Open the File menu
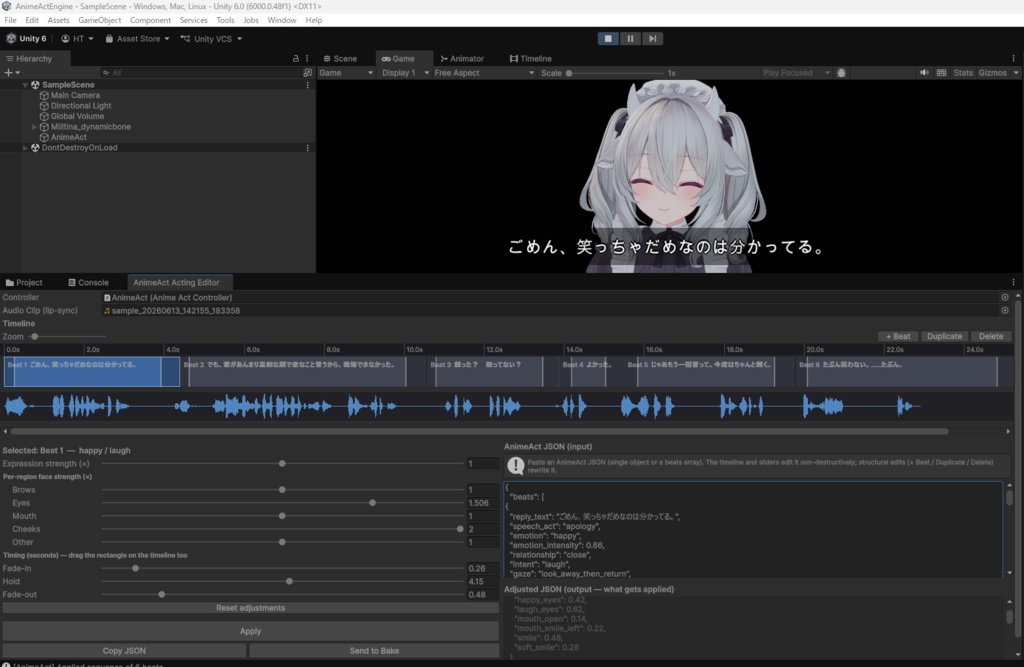This screenshot has width=1024, height=667. pos(10,20)
